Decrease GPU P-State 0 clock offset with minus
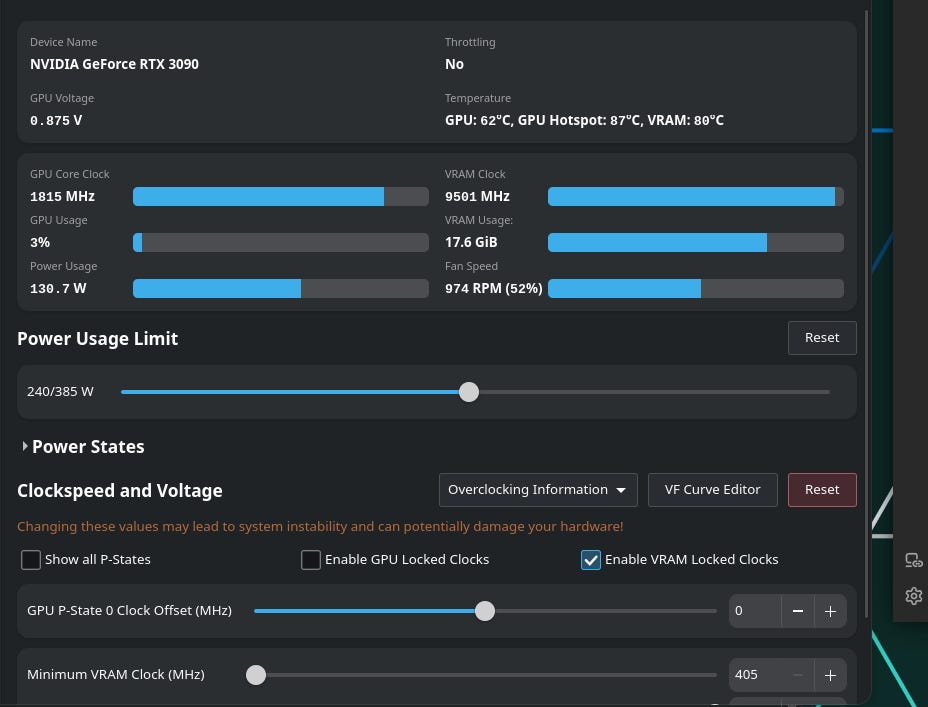 click(798, 611)
